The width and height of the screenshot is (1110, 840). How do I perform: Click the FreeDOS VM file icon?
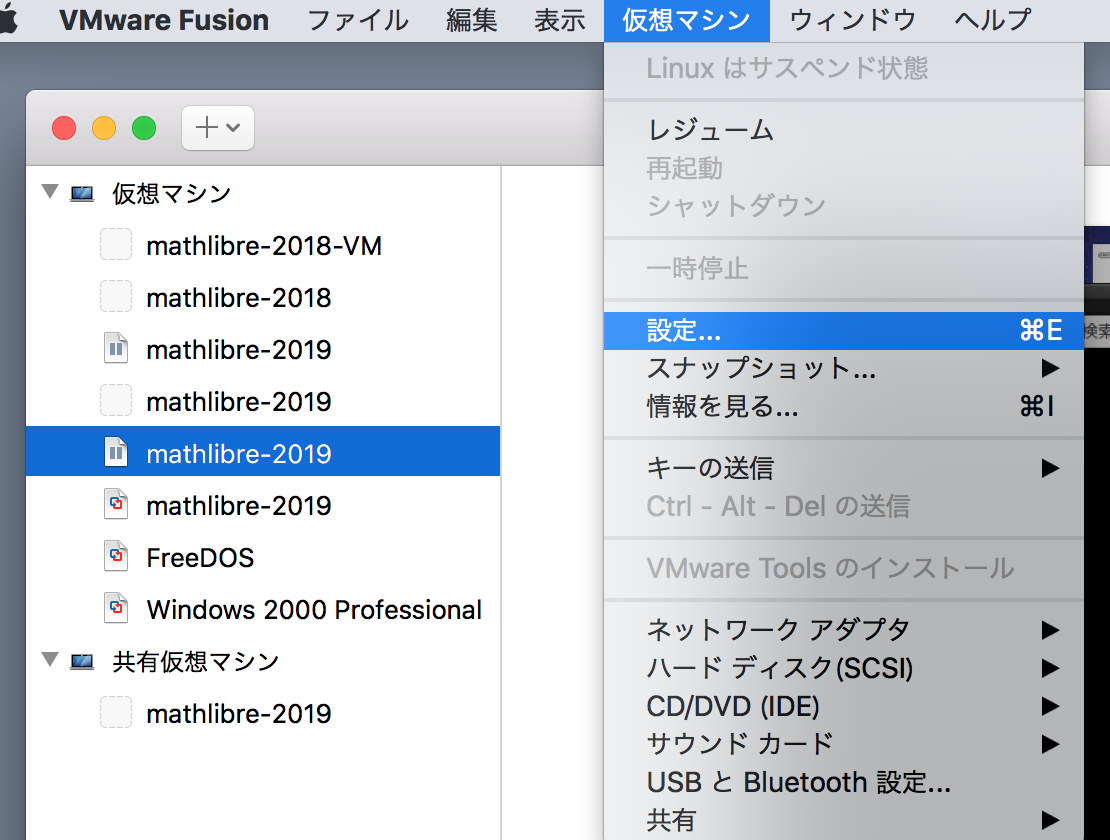tap(115, 556)
